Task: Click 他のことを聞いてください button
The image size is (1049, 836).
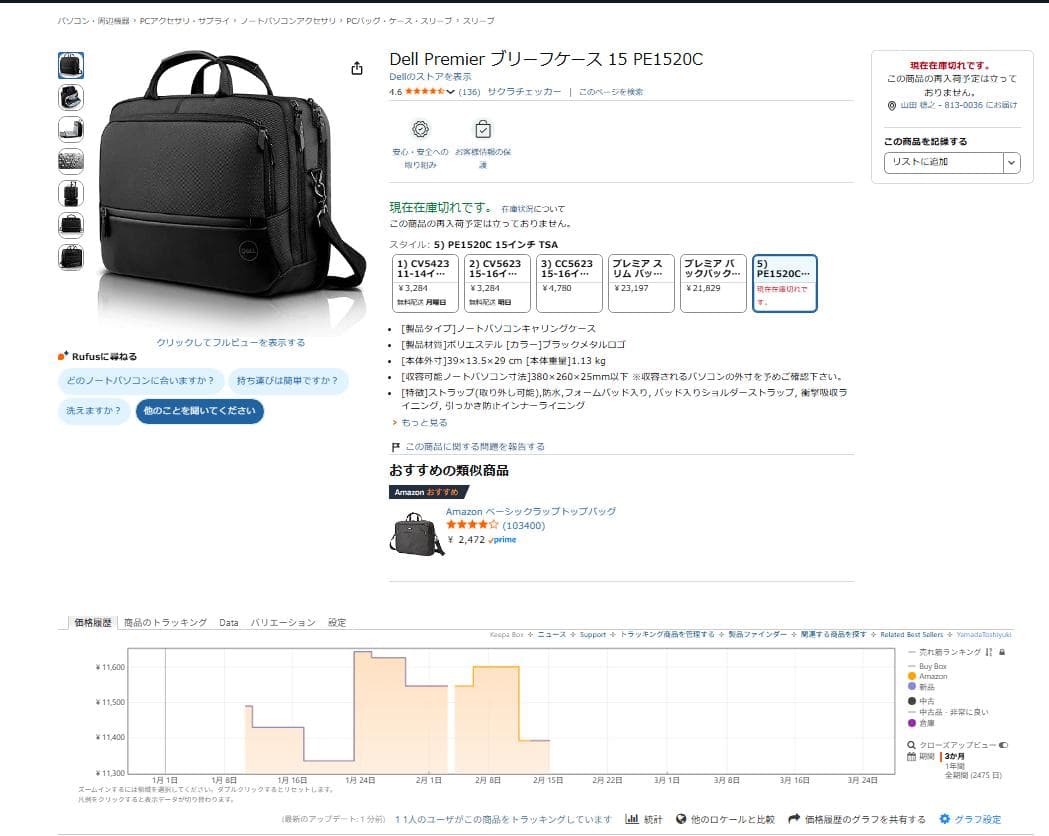Action: [199, 411]
